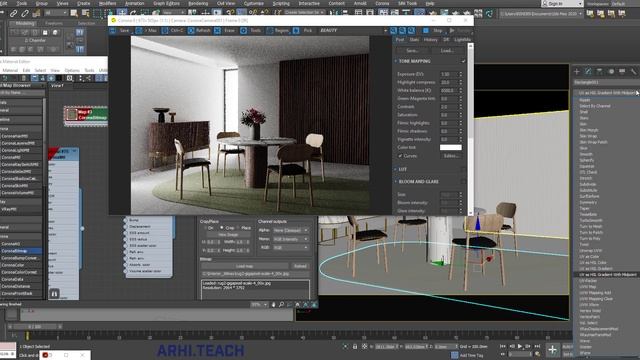The width and height of the screenshot is (640, 360).
Task: Open the Sign In dropdown
Action: click(x=562, y=3)
